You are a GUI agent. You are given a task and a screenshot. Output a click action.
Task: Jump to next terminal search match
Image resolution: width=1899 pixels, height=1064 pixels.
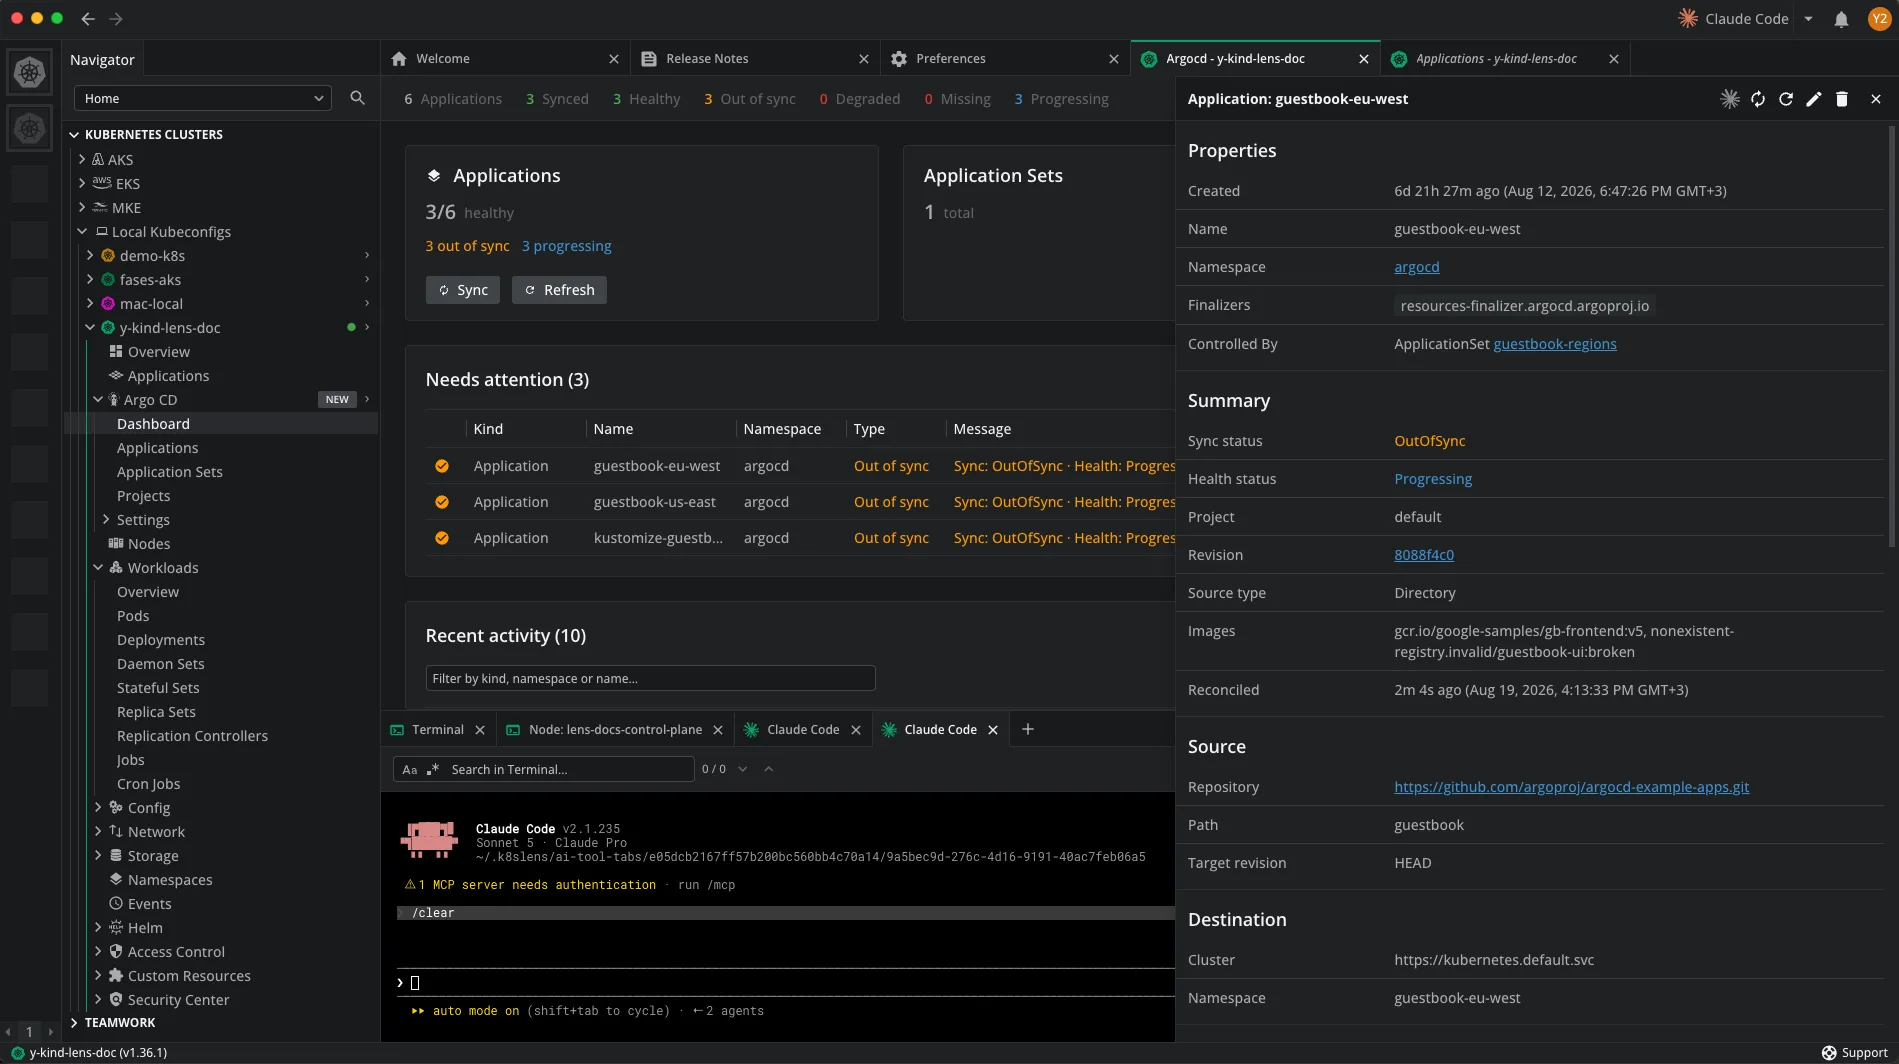742,769
